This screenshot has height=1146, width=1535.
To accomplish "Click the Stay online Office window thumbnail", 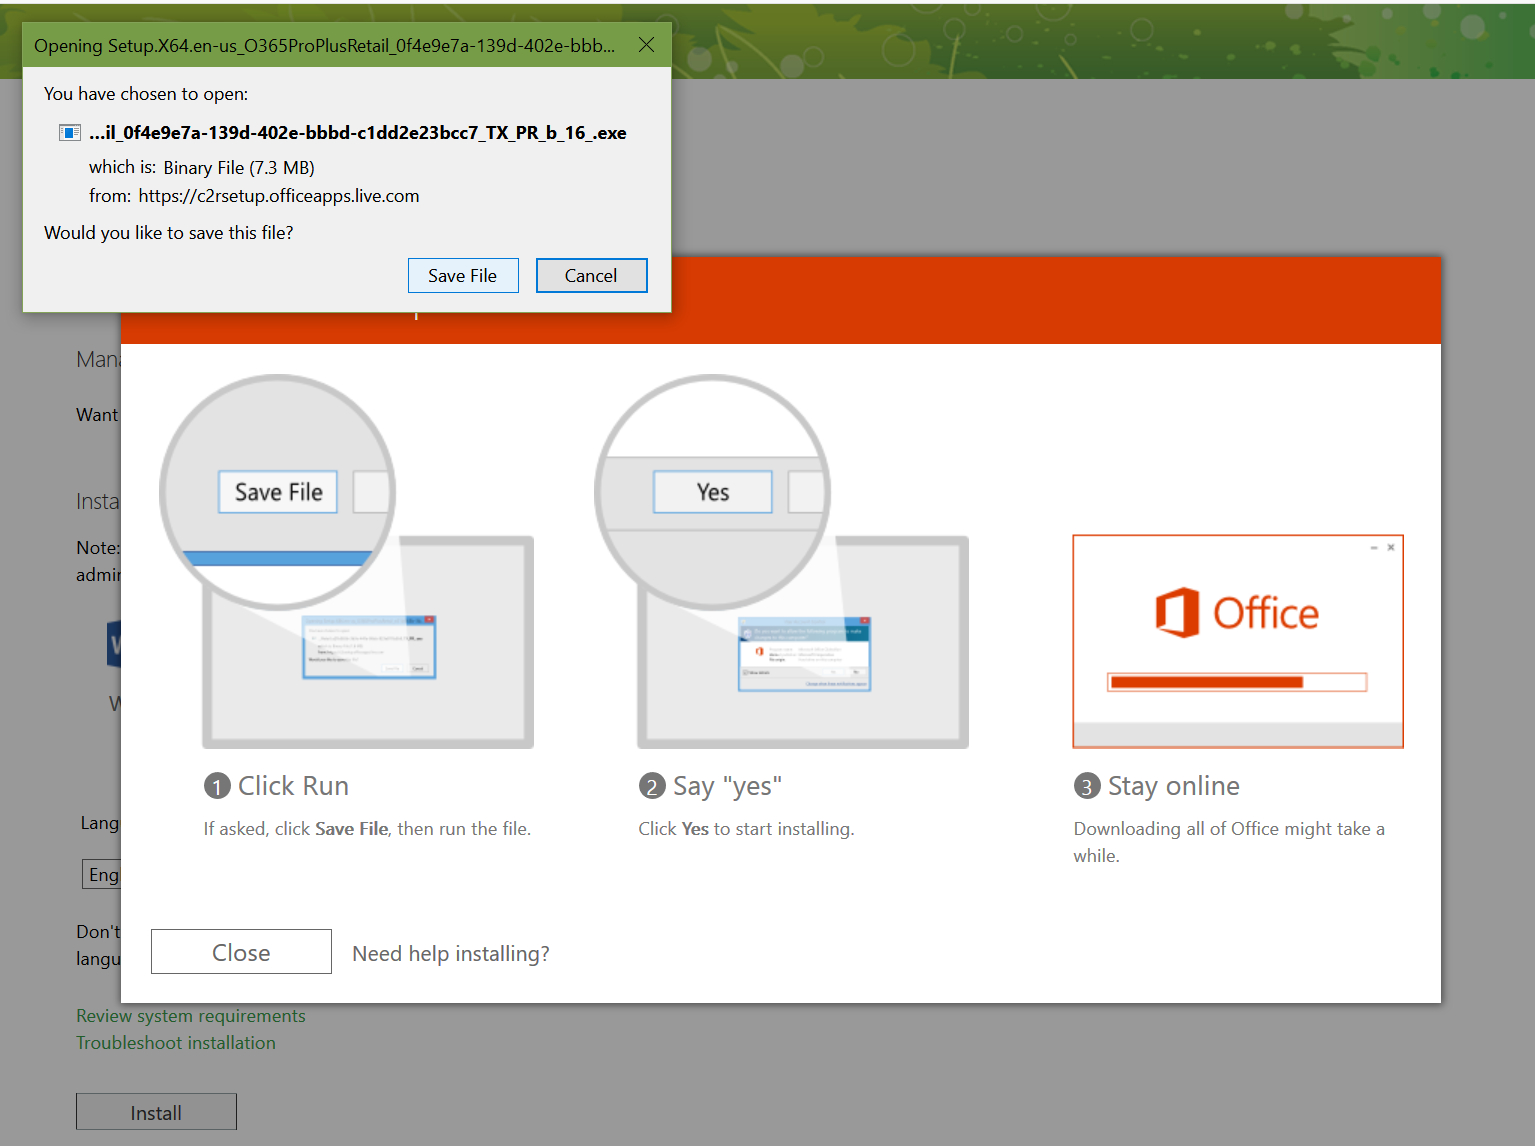I will click(1238, 641).
